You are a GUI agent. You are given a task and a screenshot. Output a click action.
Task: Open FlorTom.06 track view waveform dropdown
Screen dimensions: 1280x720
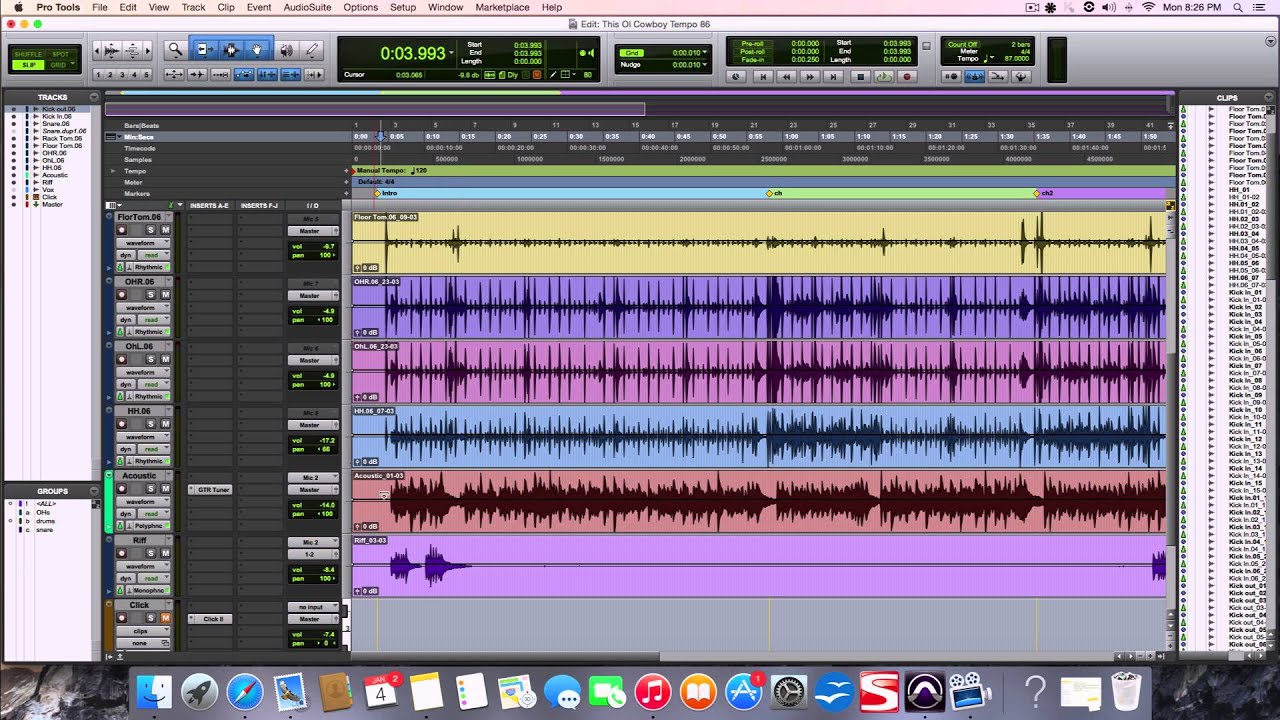point(144,243)
